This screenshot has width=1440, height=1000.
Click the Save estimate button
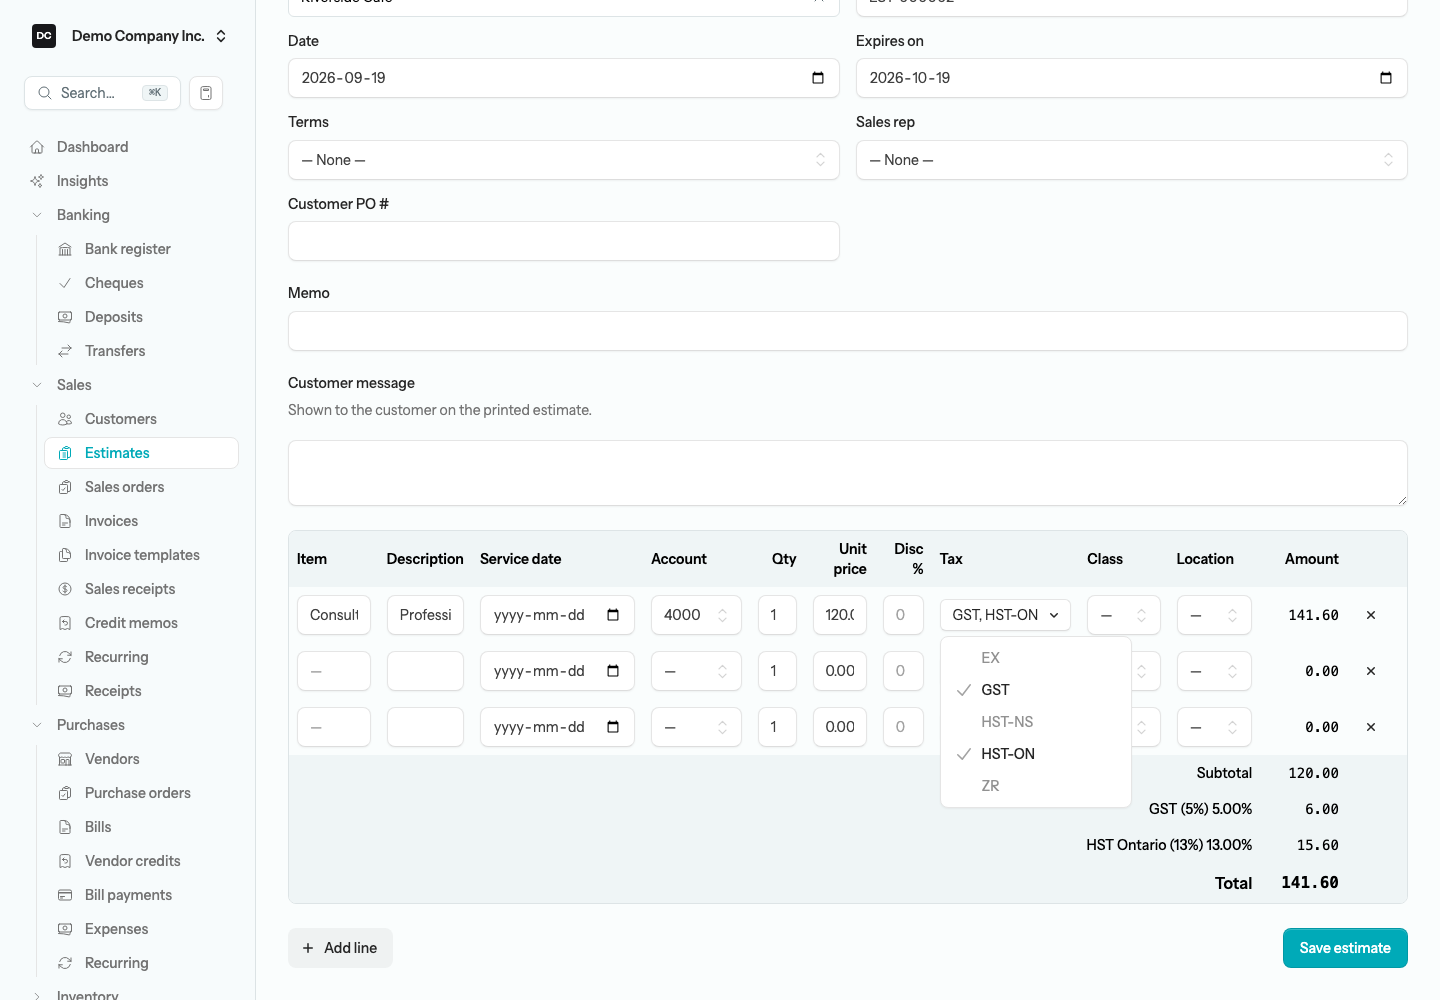pos(1345,948)
